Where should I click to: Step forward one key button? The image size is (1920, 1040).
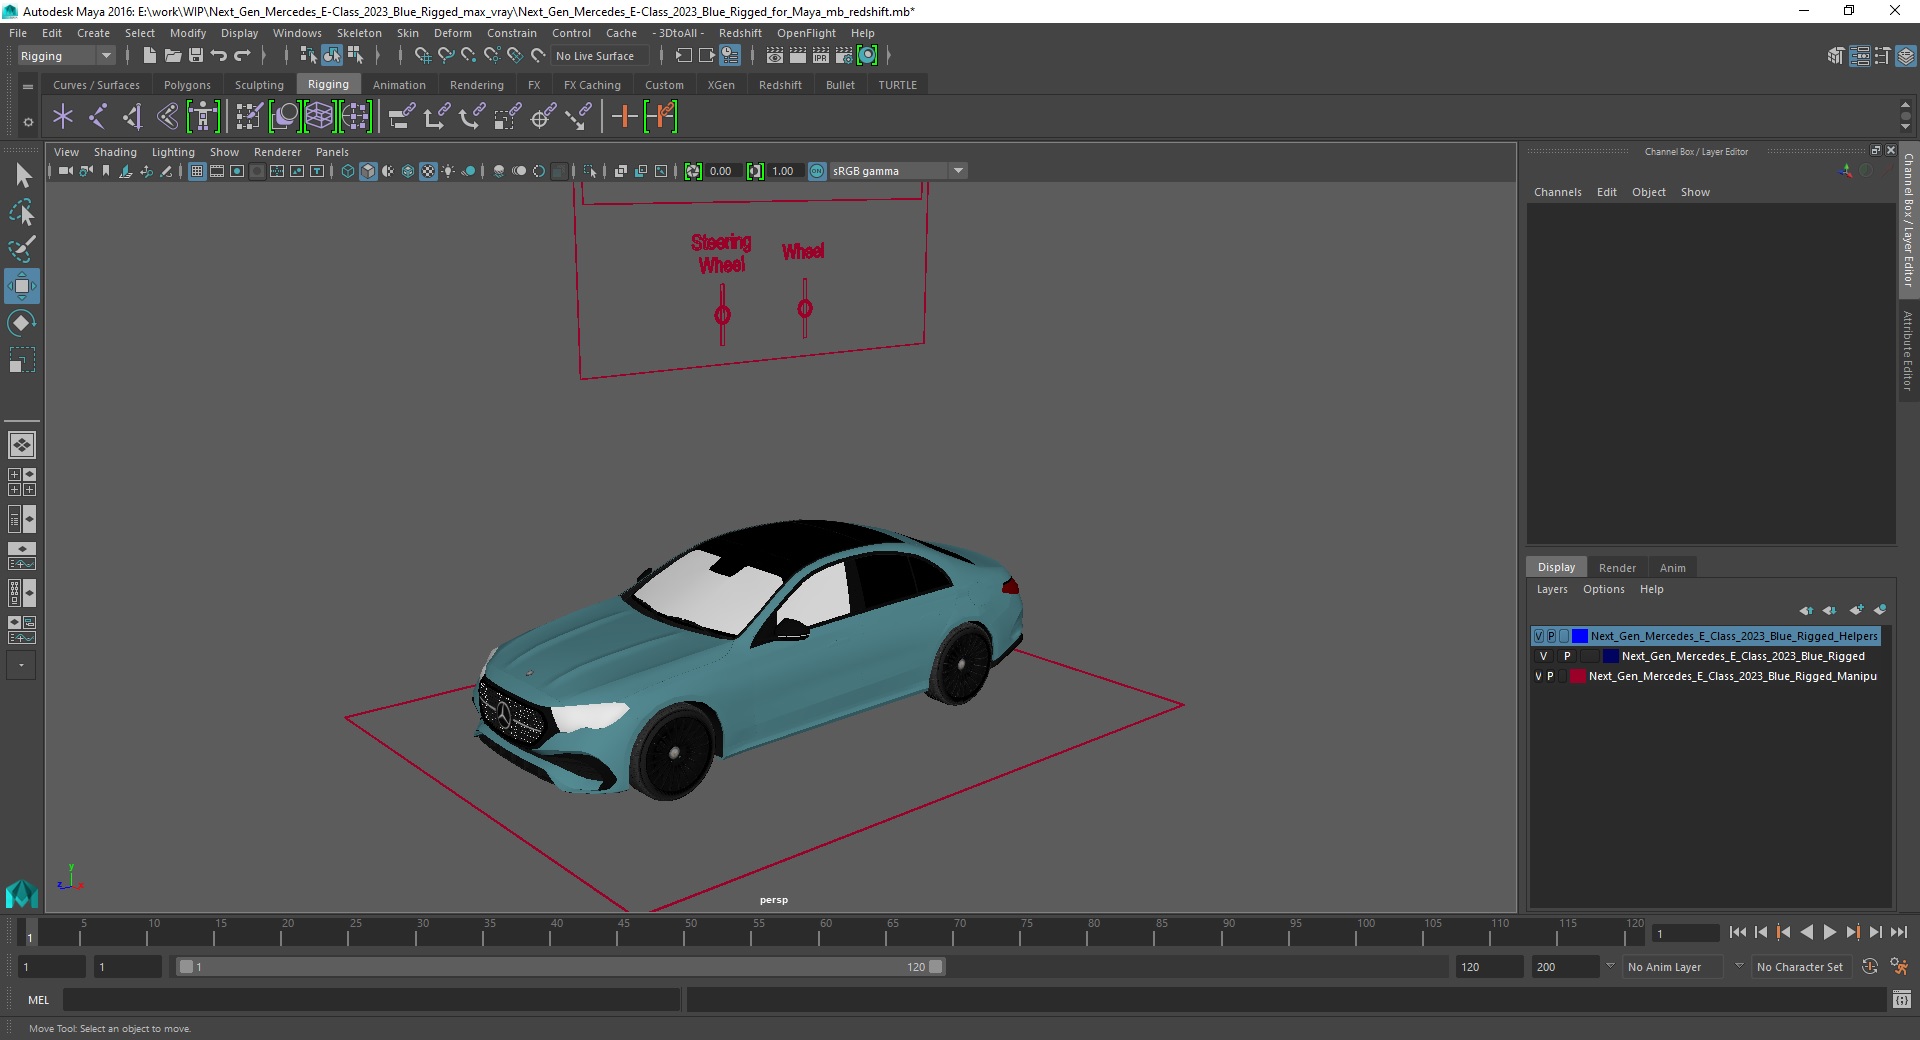pos(1852,932)
